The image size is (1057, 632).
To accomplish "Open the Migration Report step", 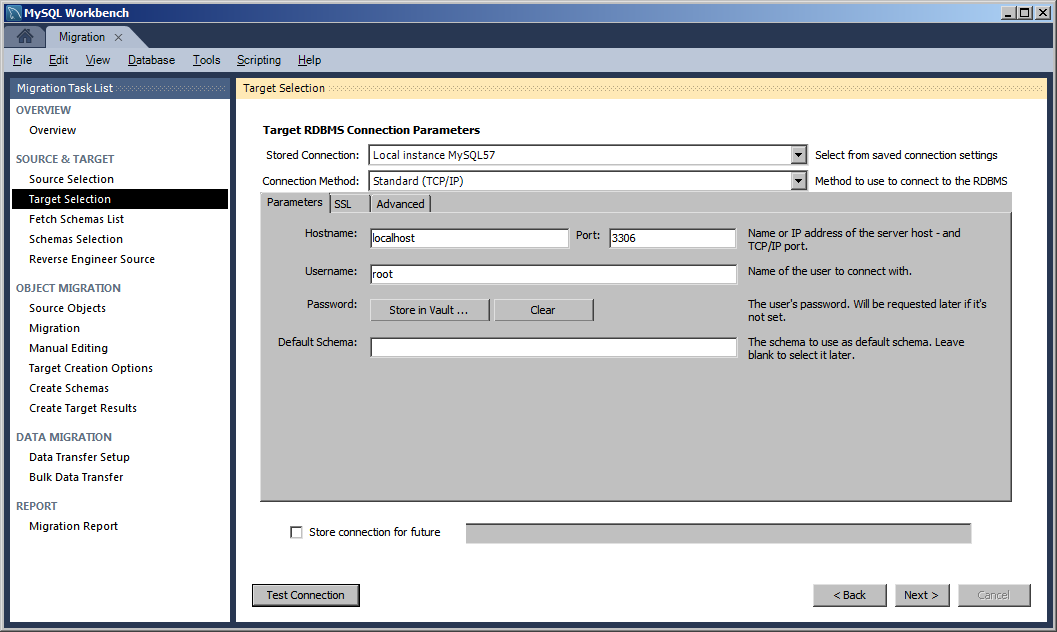I will (73, 526).
